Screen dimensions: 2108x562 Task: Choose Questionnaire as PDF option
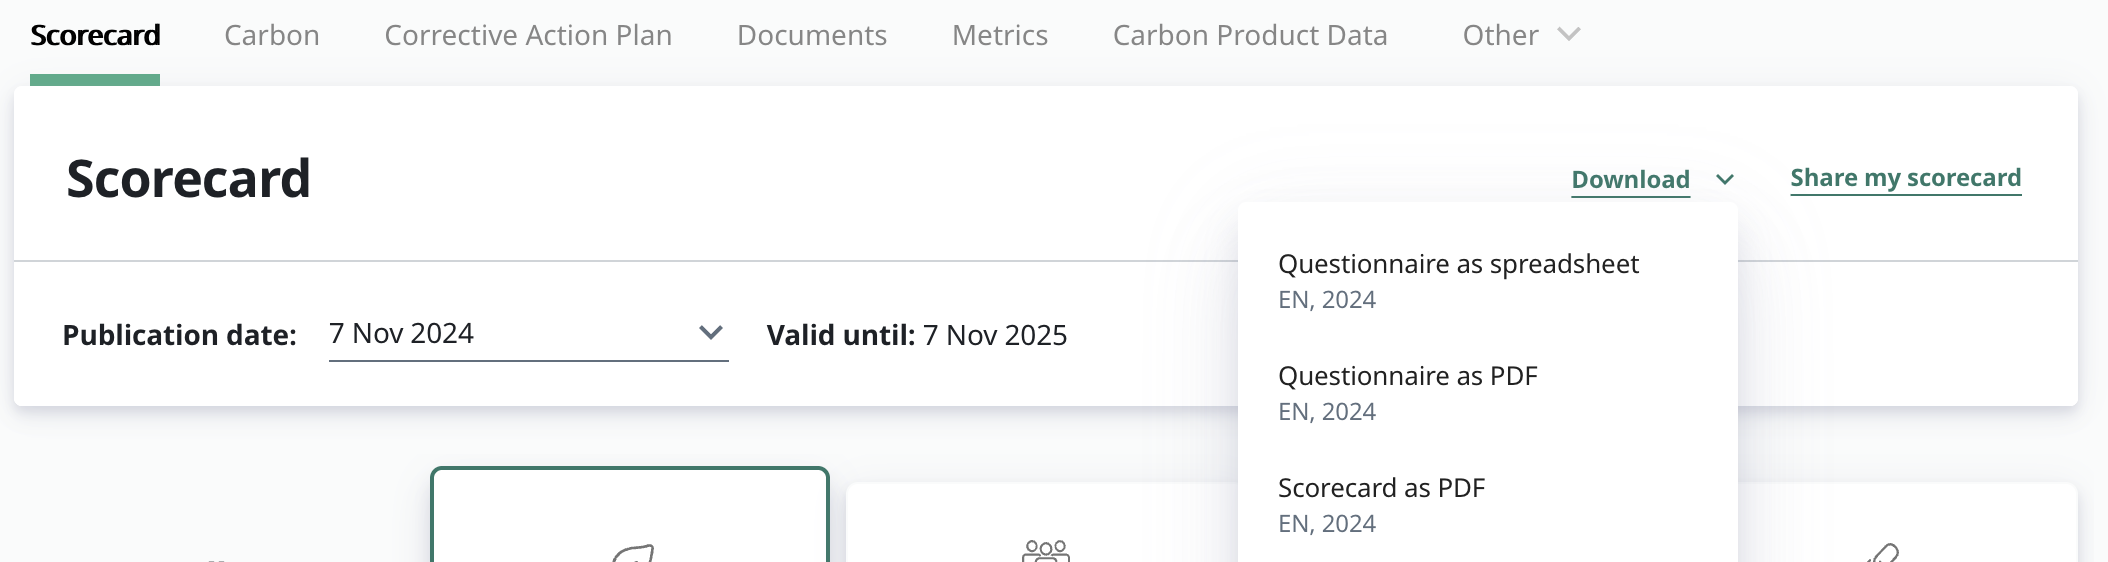coord(1407,392)
